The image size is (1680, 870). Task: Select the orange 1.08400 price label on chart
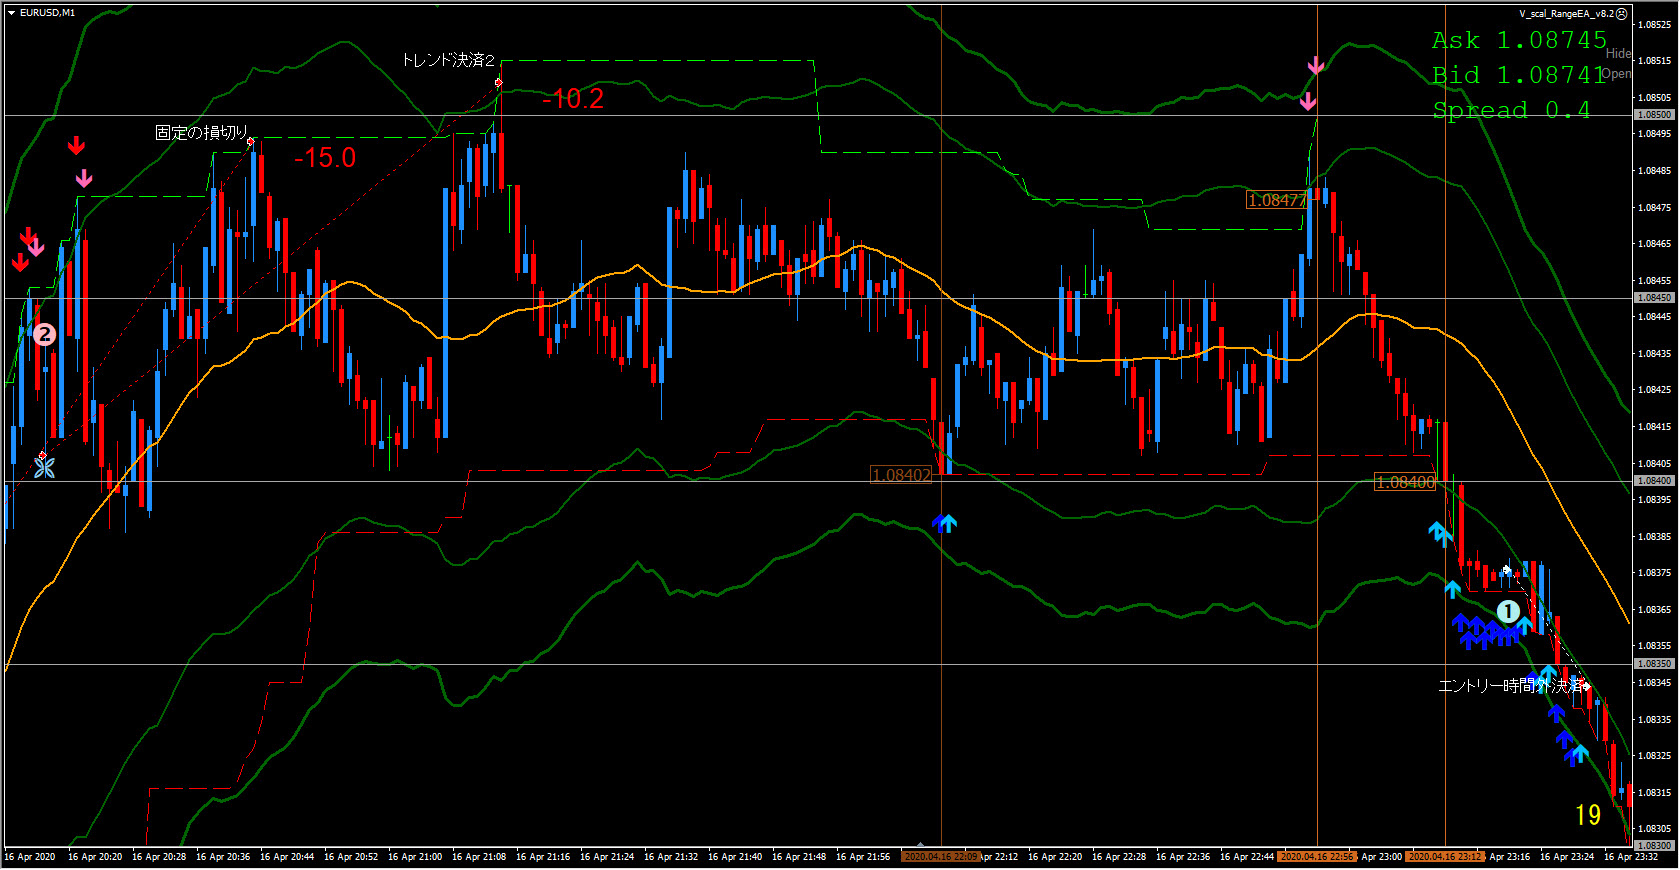pyautogui.click(x=1405, y=482)
